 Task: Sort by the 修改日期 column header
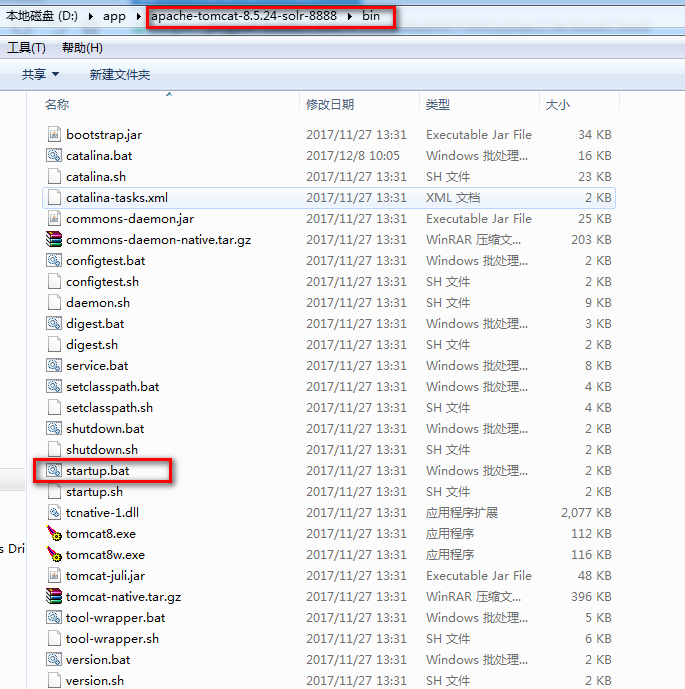[x=330, y=105]
